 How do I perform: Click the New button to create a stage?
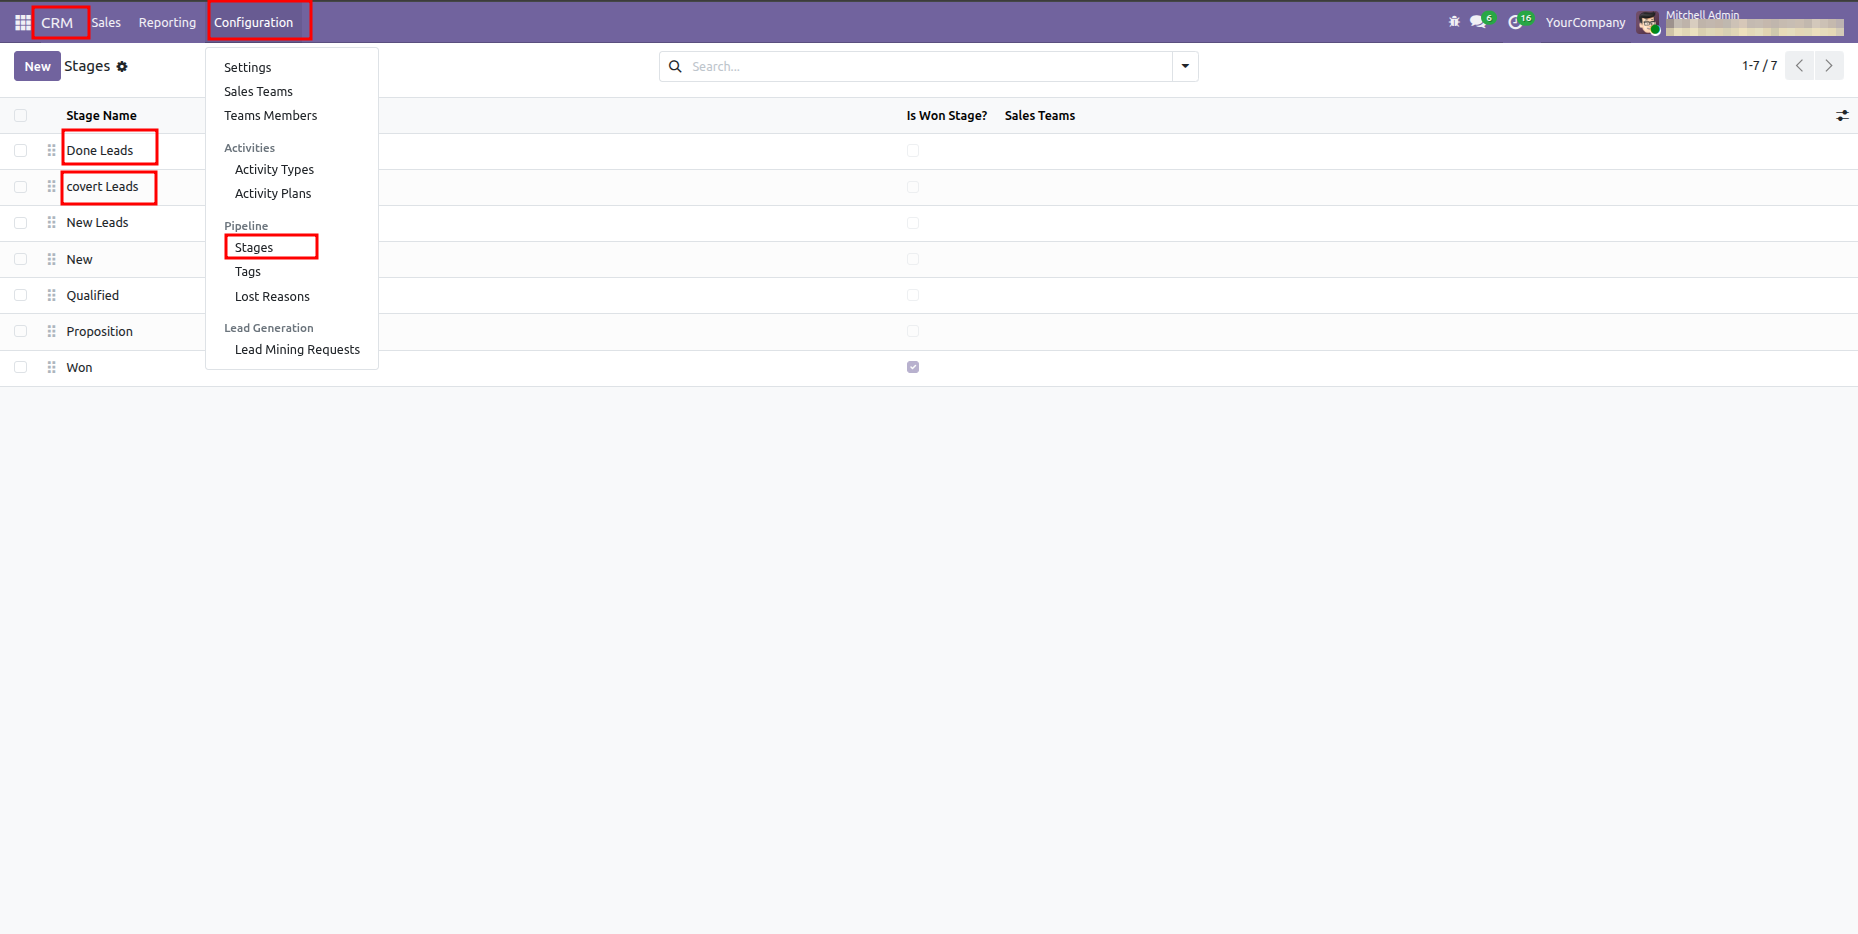coord(37,66)
